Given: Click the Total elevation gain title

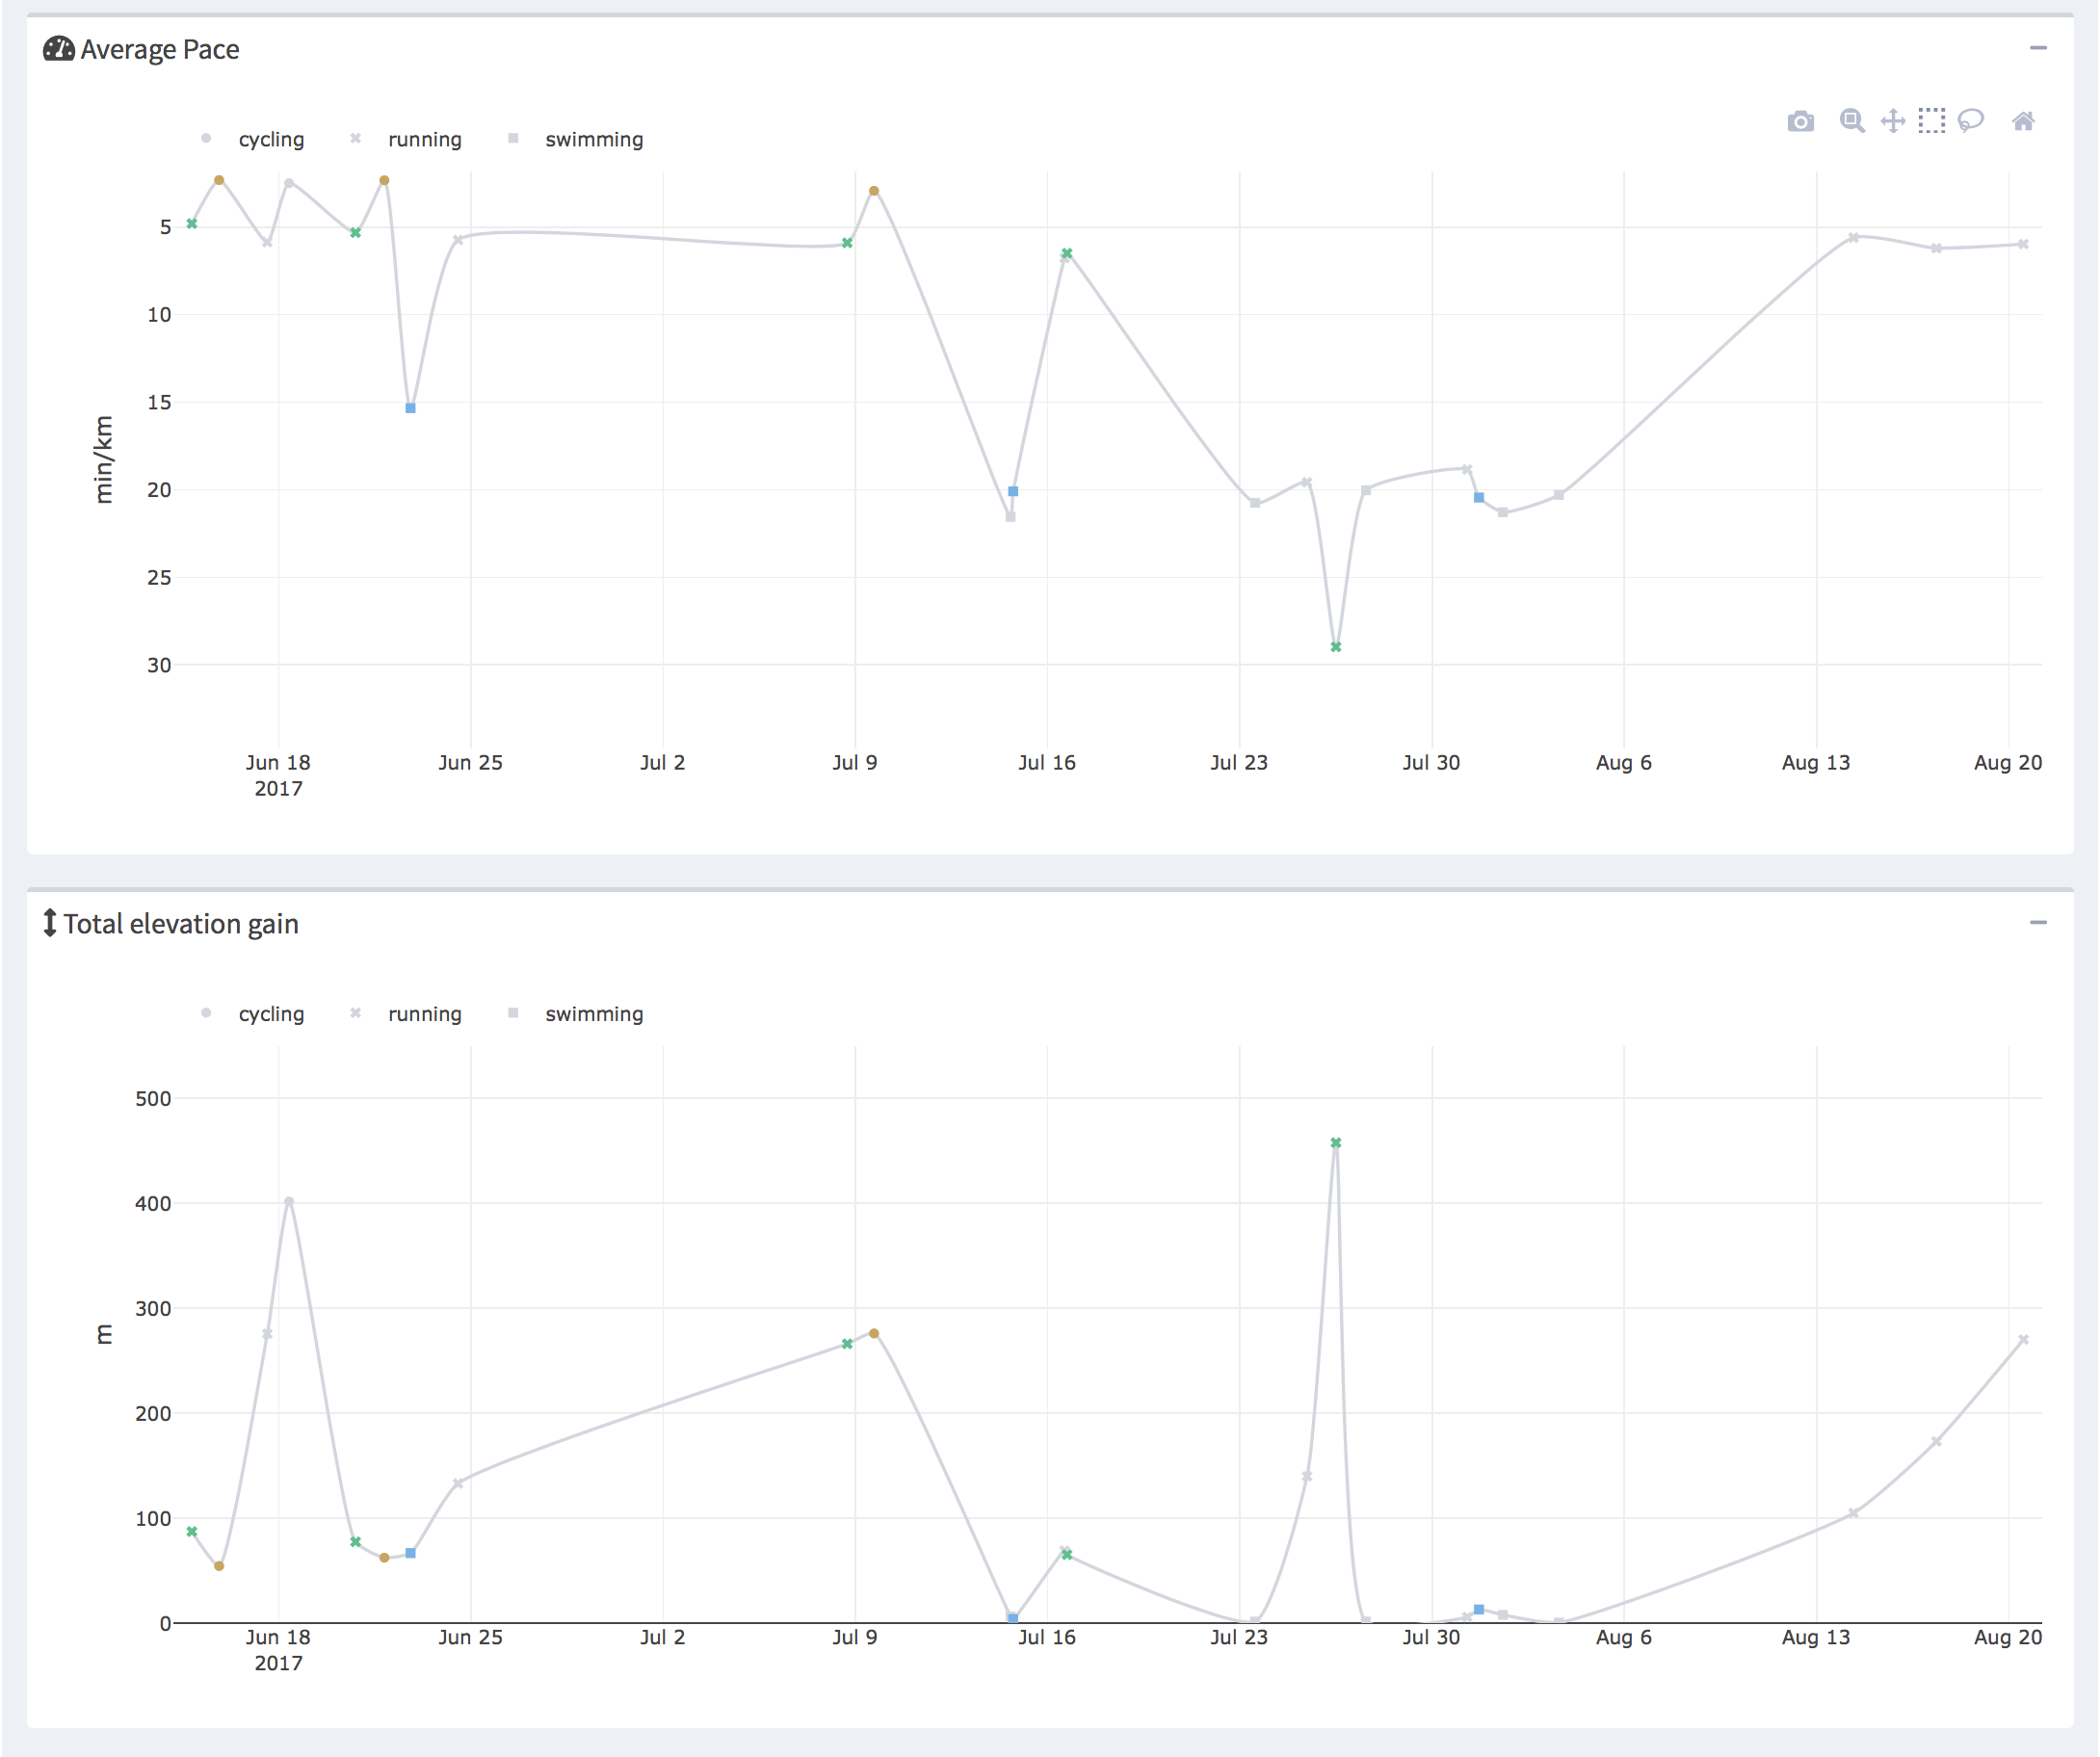Looking at the screenshot, I should pos(181,923).
